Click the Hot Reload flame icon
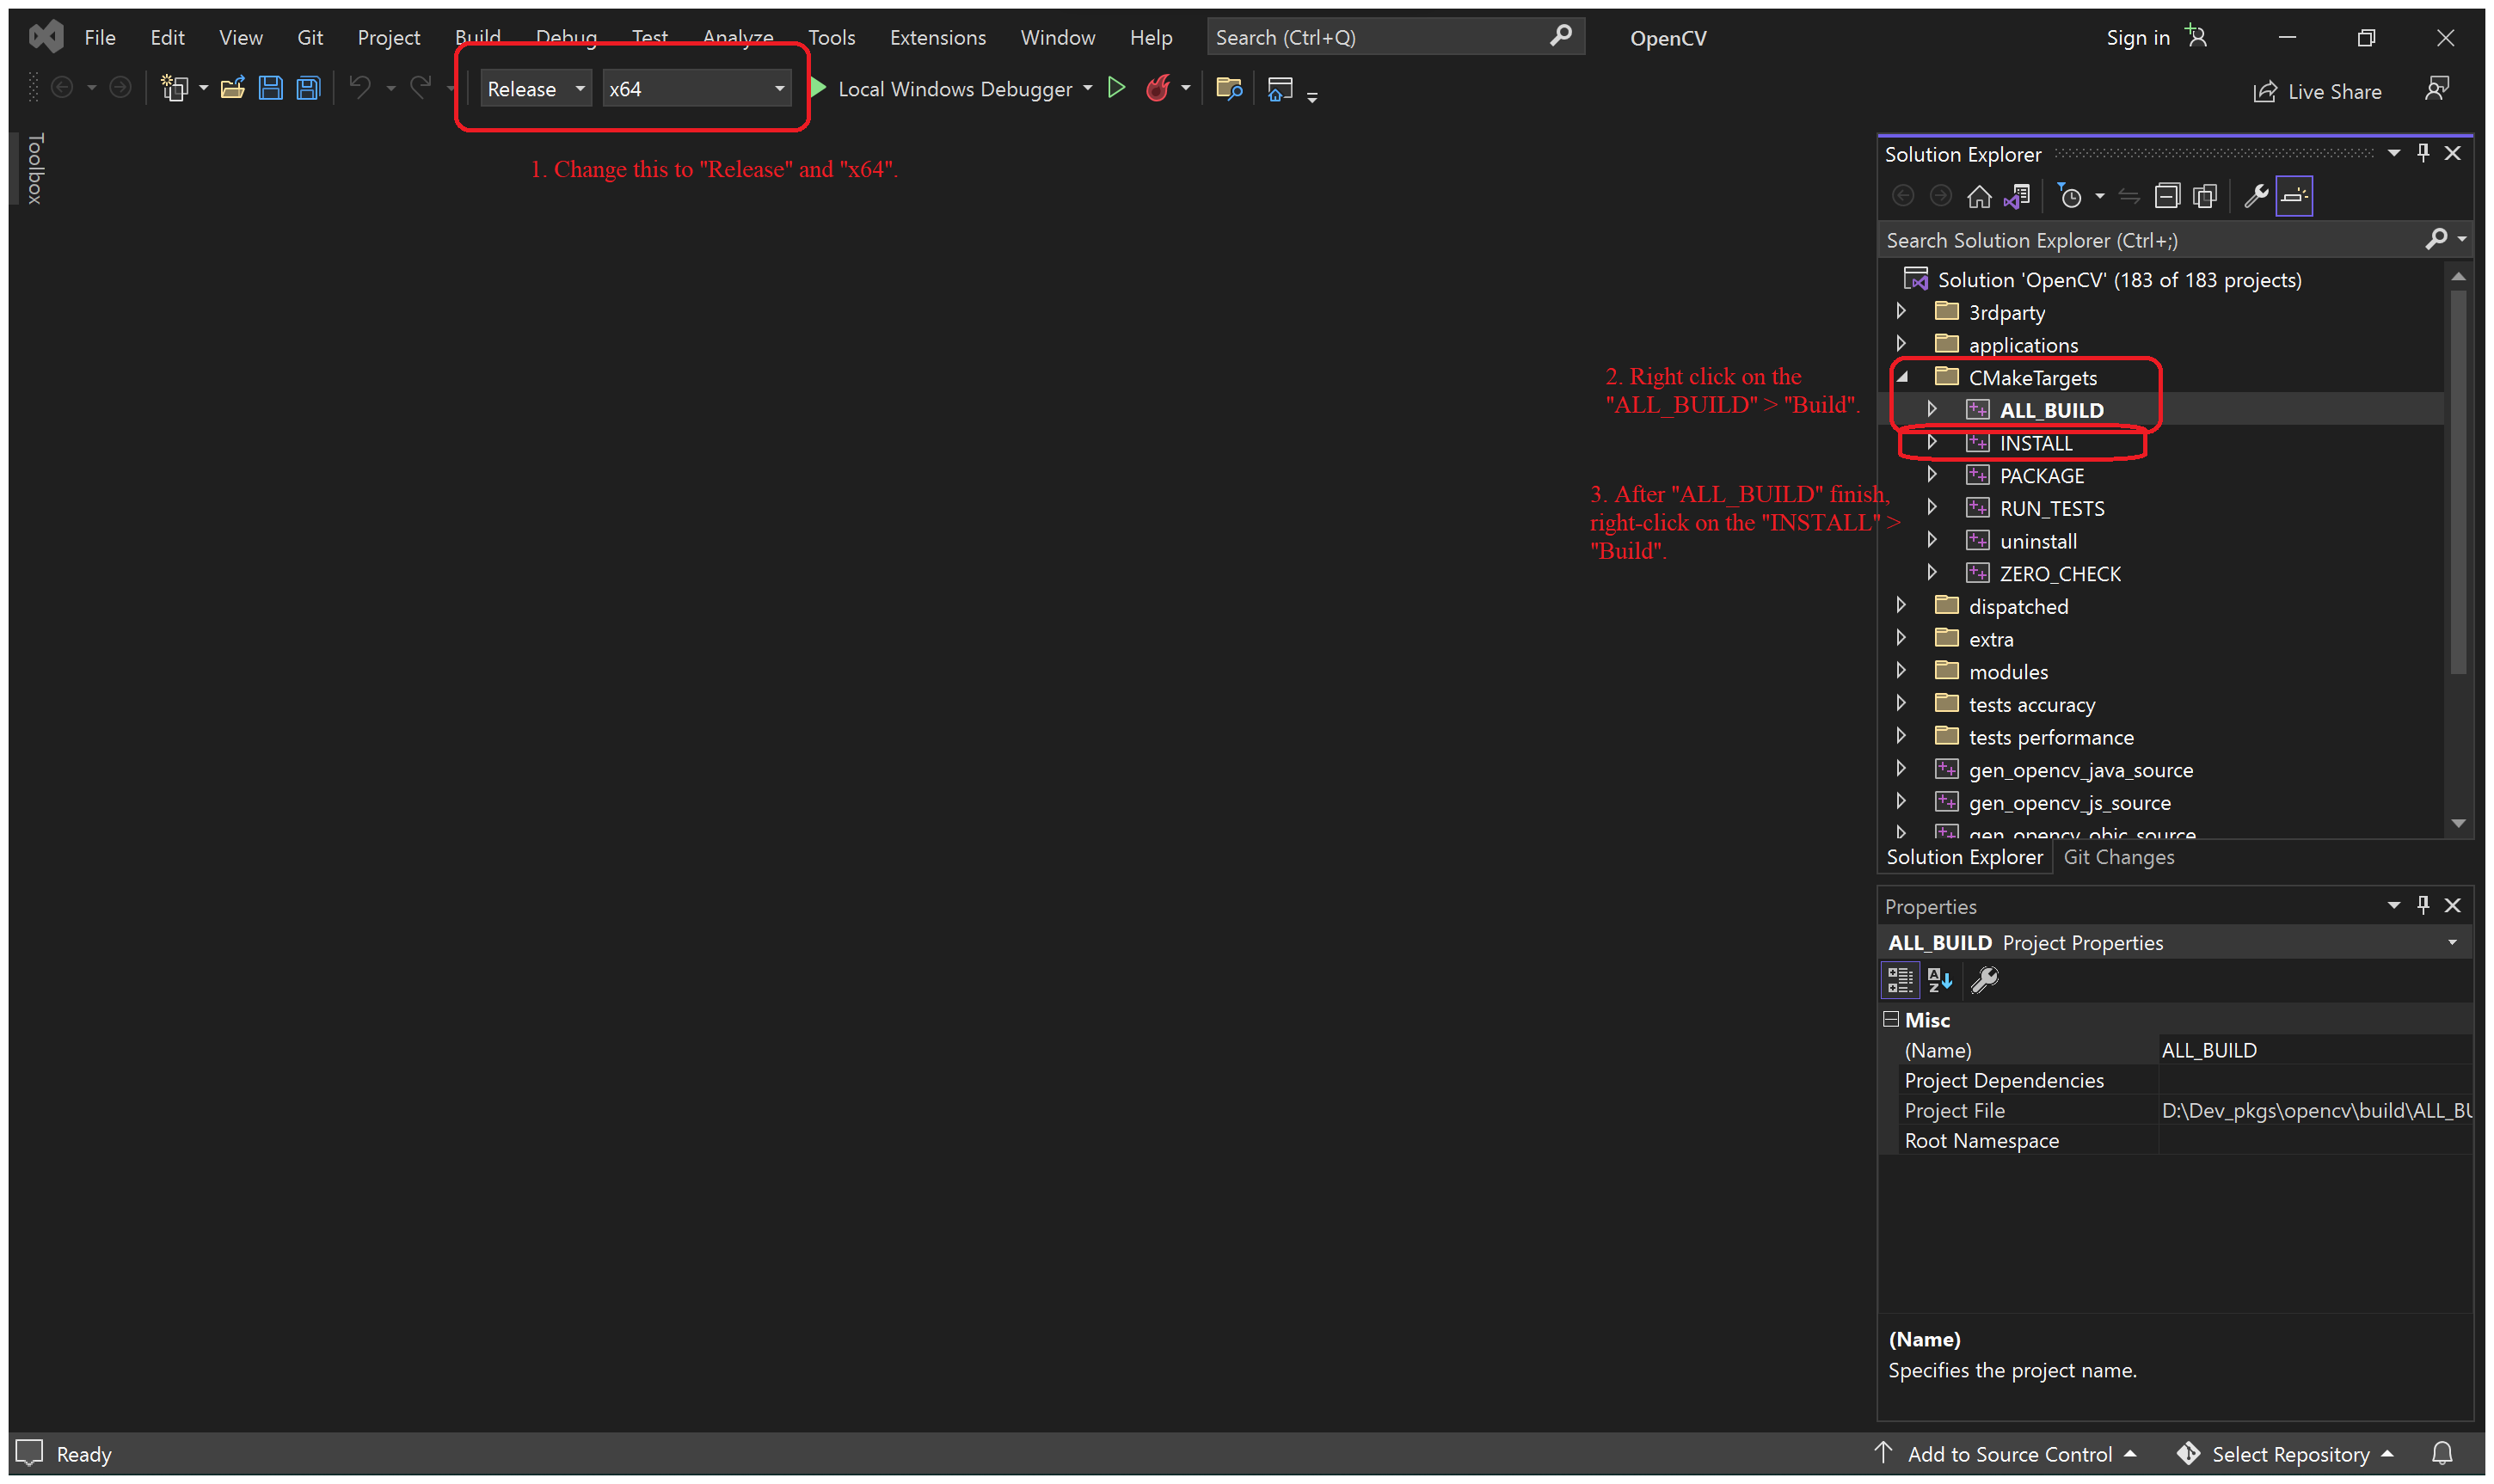This screenshot has width=2494, height=1484. [x=1158, y=89]
